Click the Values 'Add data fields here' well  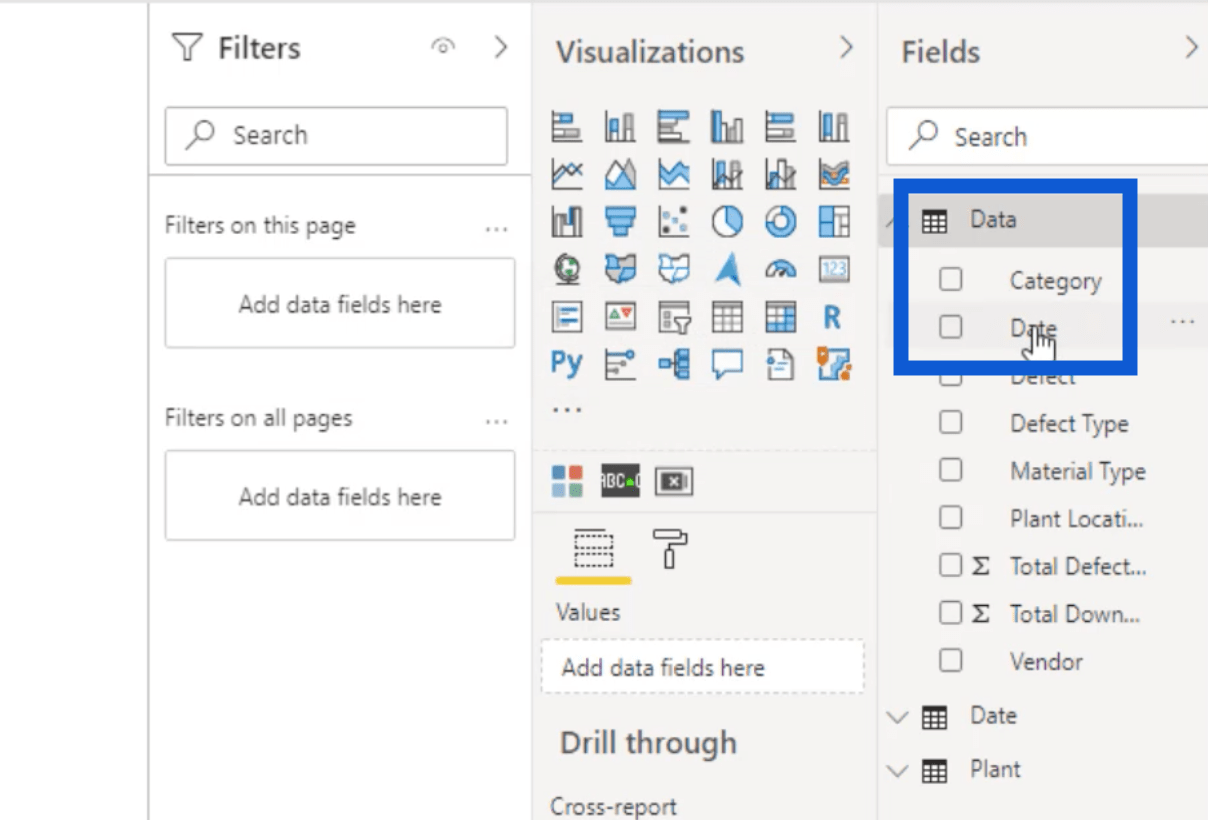click(x=702, y=667)
